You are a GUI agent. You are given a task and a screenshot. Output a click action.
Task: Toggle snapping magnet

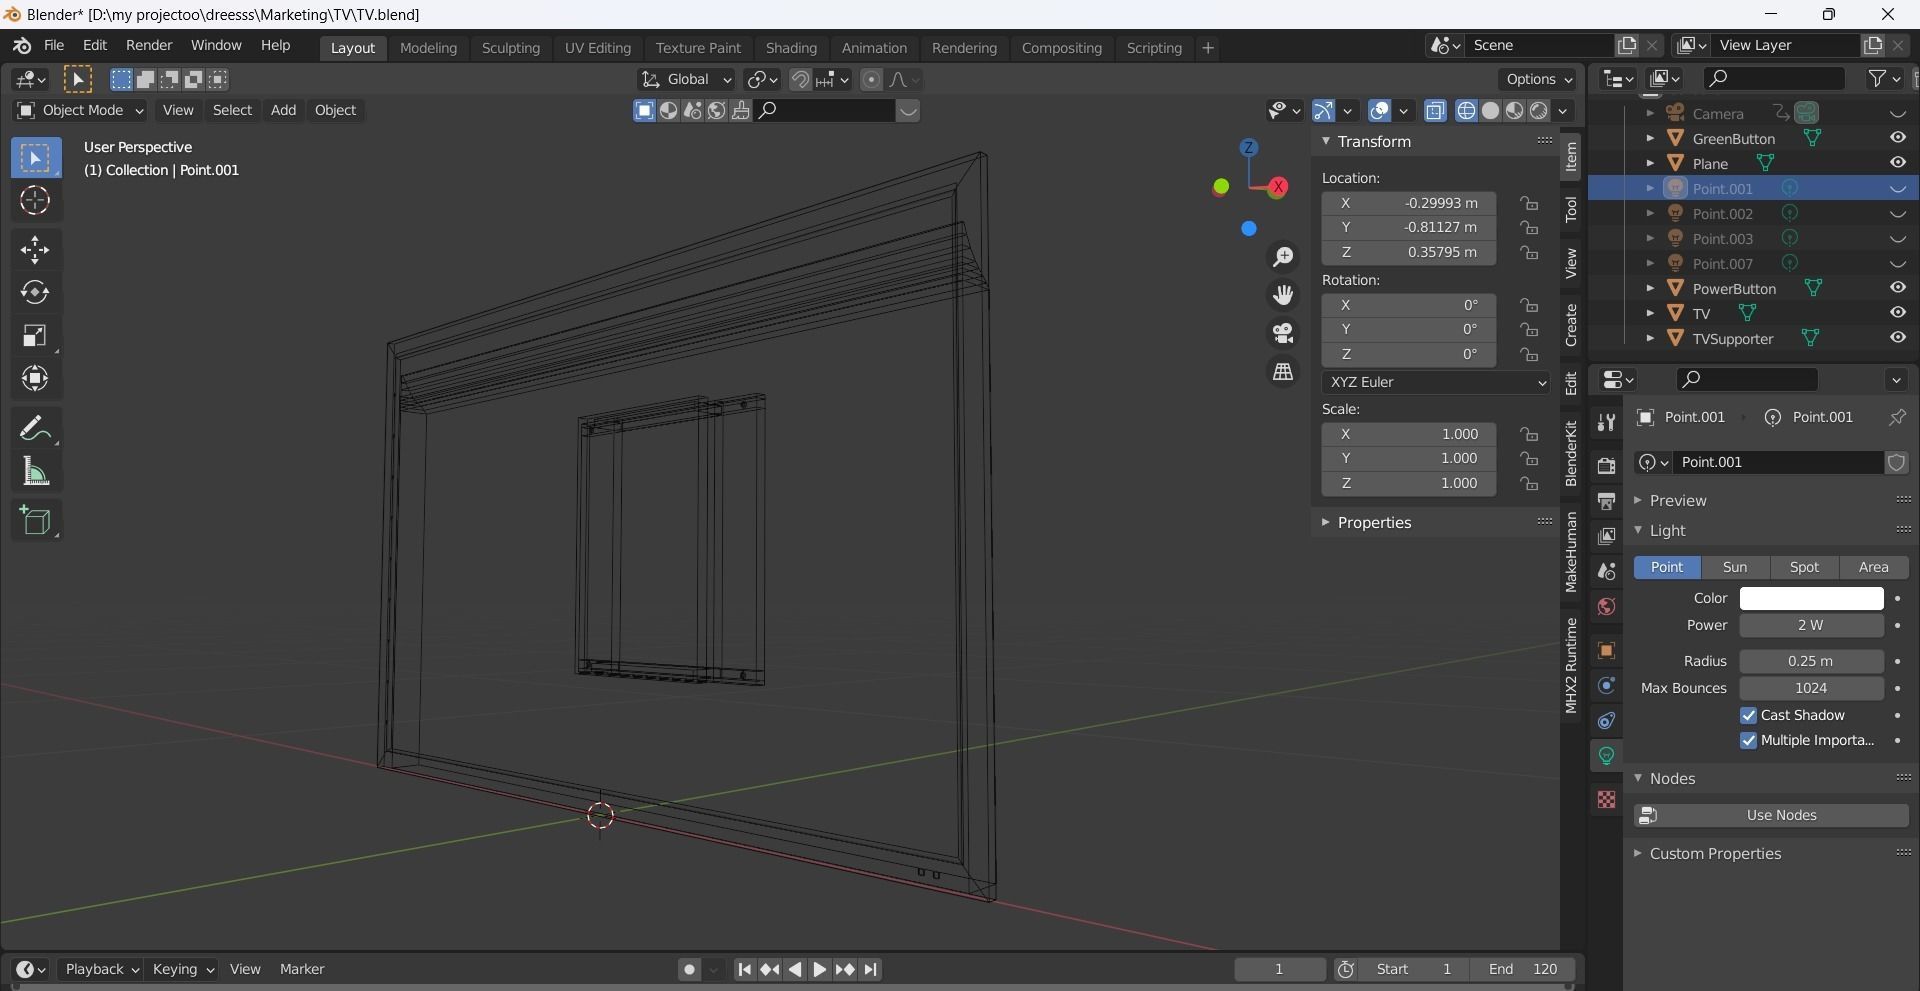tap(800, 80)
